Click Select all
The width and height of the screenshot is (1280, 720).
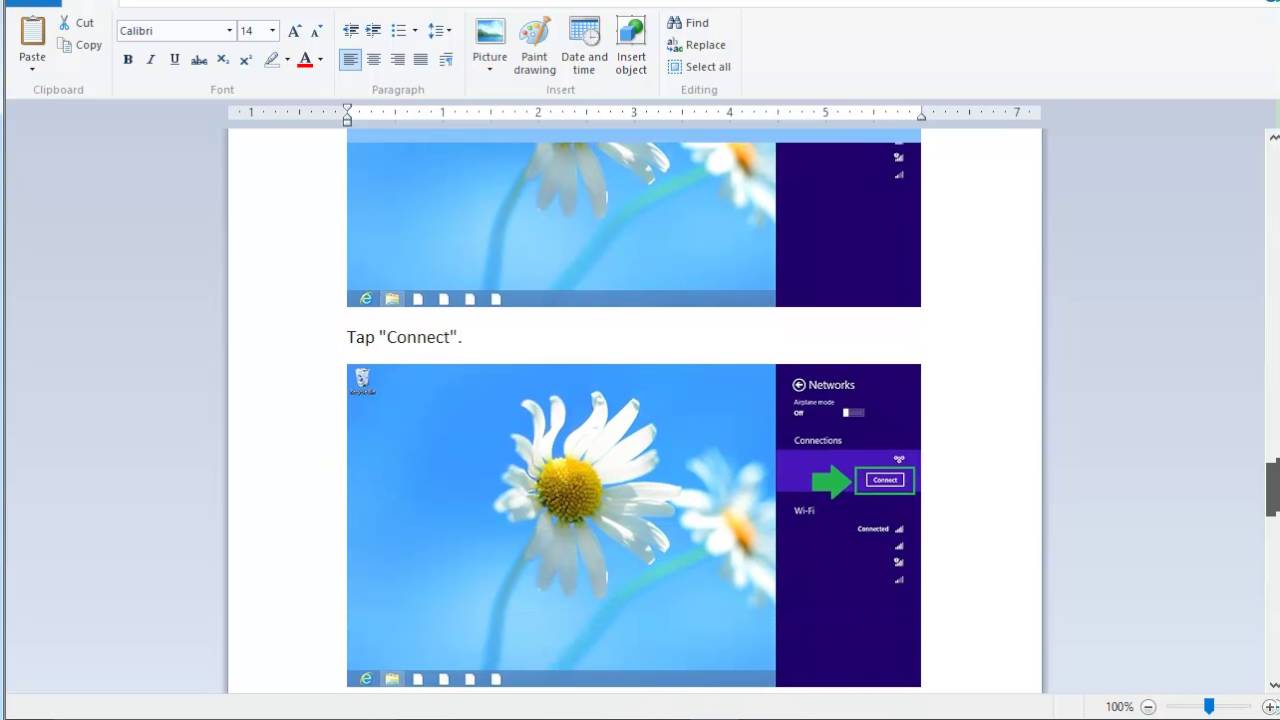pyautogui.click(x=699, y=67)
